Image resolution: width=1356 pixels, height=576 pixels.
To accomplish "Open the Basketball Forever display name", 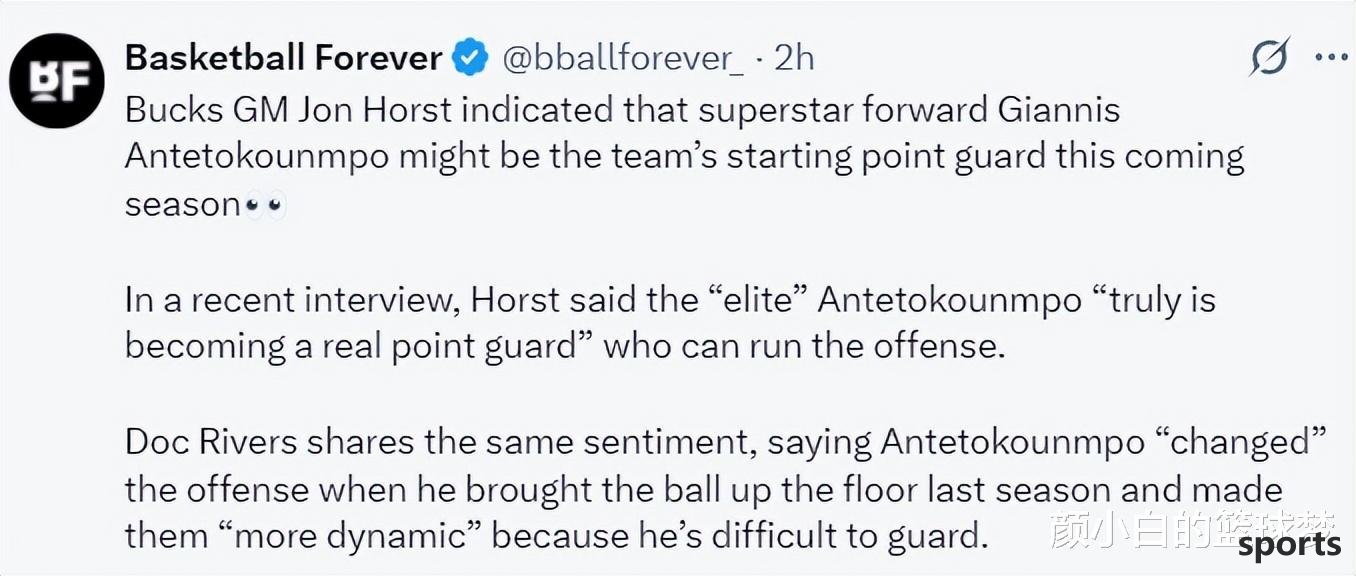I will [x=284, y=58].
